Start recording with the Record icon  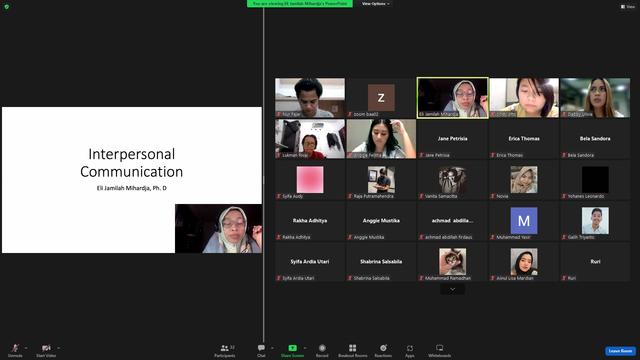[322, 348]
